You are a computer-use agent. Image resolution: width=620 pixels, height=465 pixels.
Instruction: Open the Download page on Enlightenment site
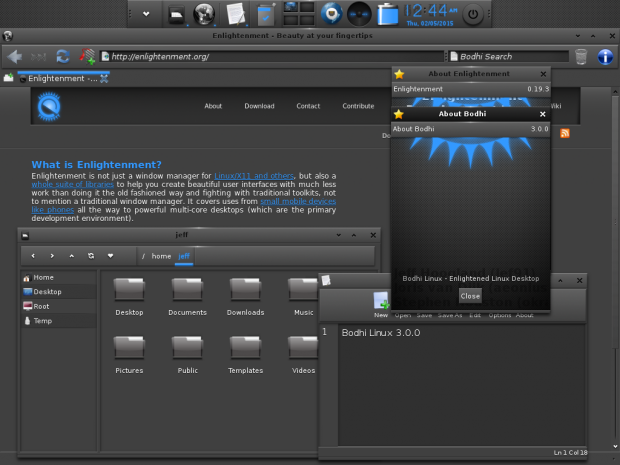[259, 106]
